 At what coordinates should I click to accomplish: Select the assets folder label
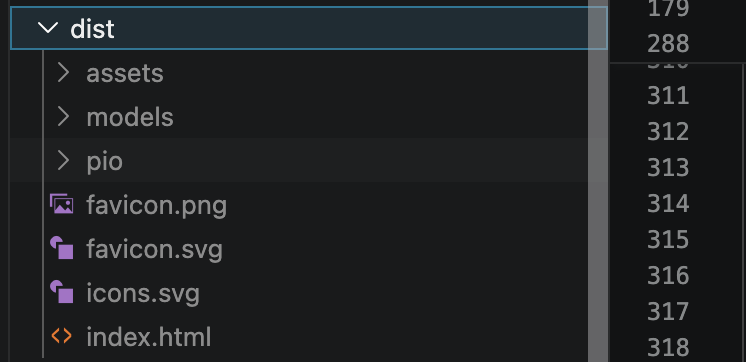125,74
